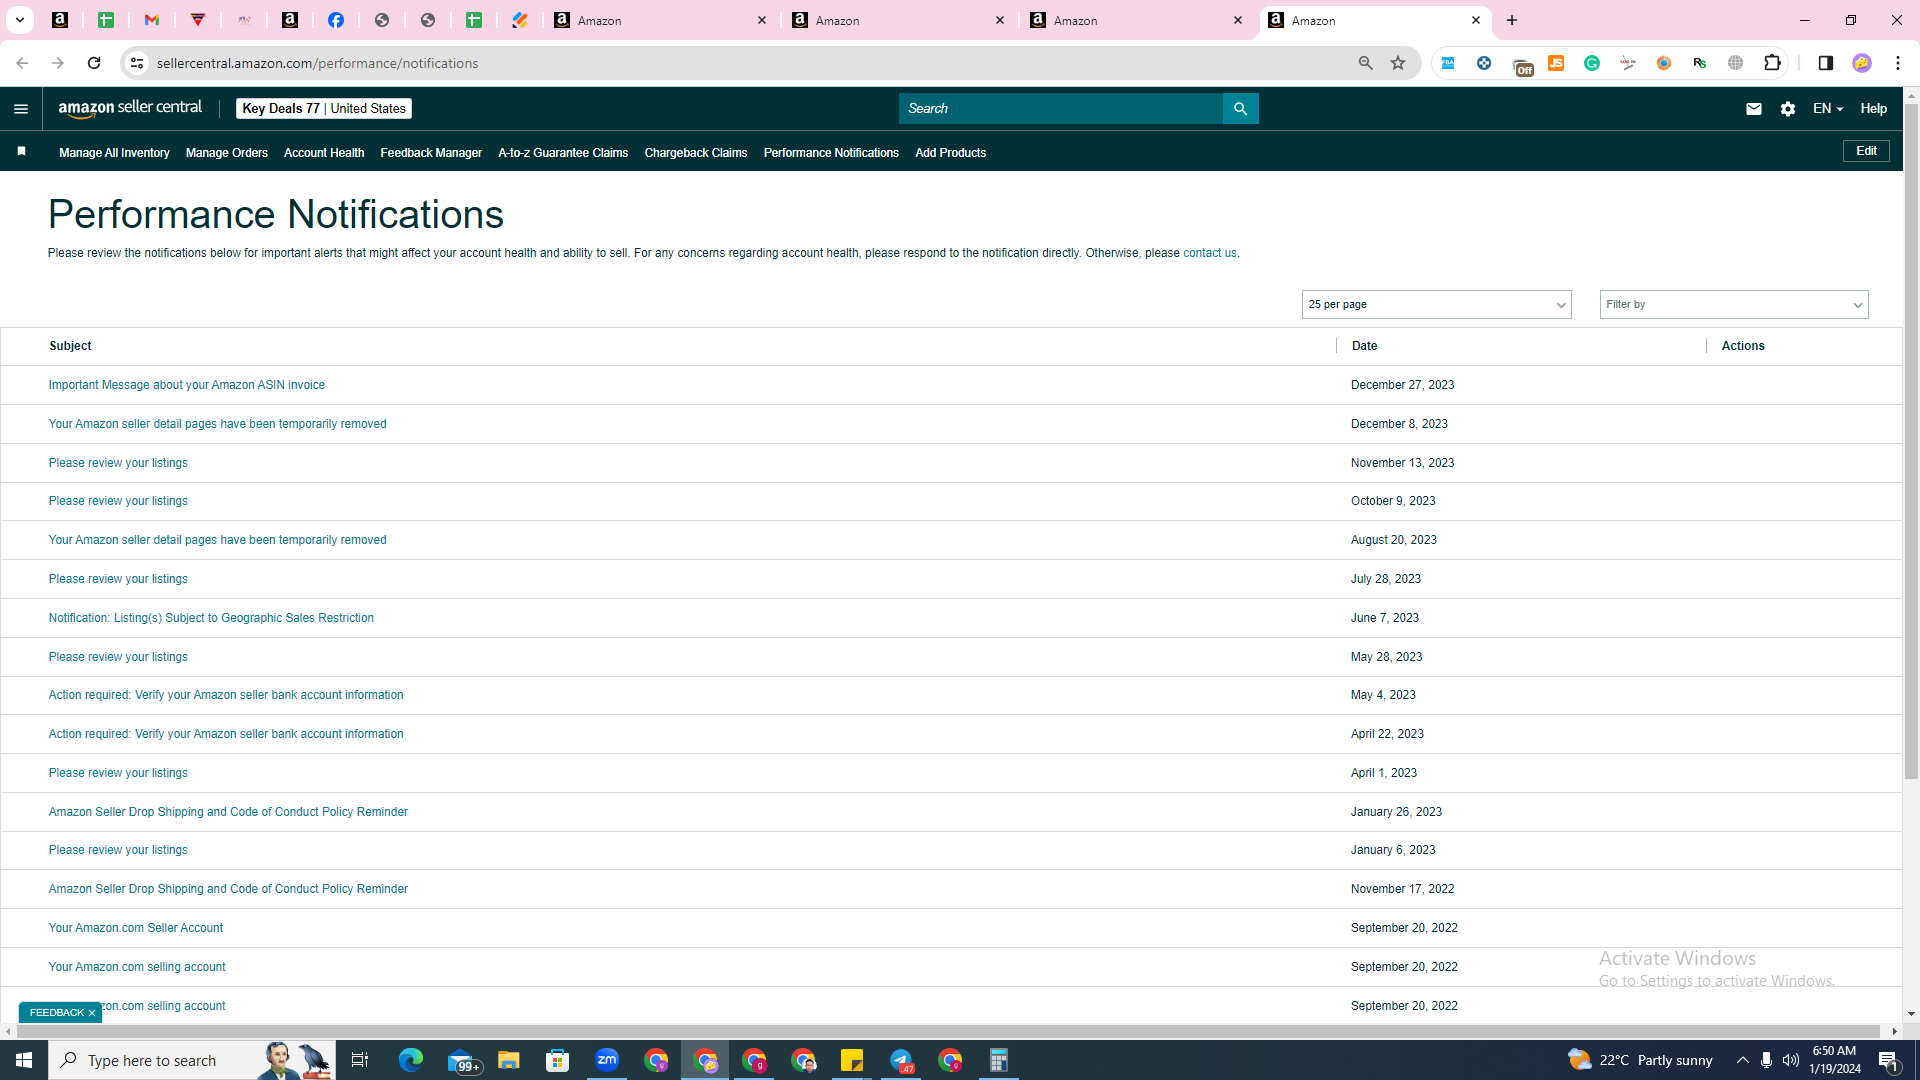
Task: Click the vertical page scrollbar thumb
Action: click(1911, 440)
